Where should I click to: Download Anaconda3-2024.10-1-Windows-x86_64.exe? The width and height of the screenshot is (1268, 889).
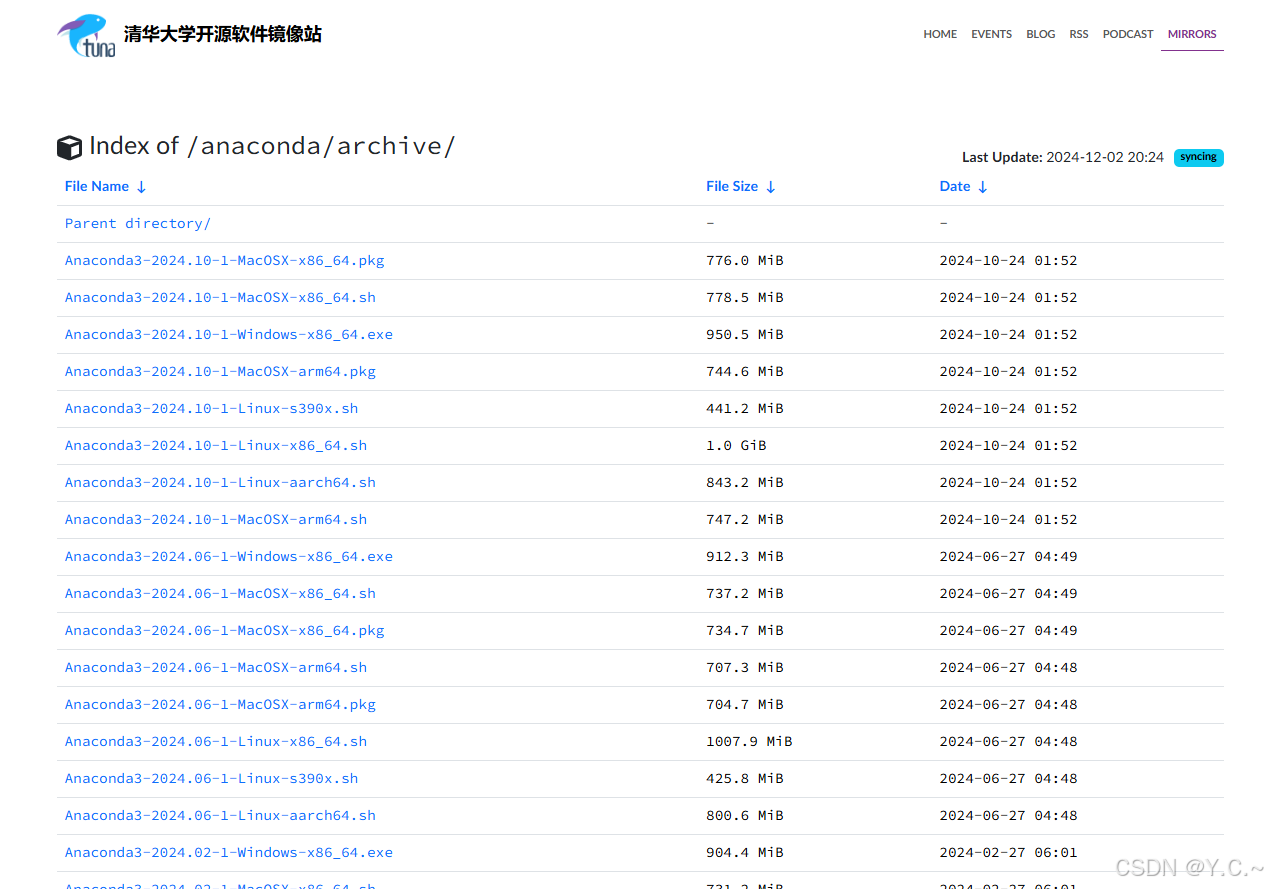(229, 334)
